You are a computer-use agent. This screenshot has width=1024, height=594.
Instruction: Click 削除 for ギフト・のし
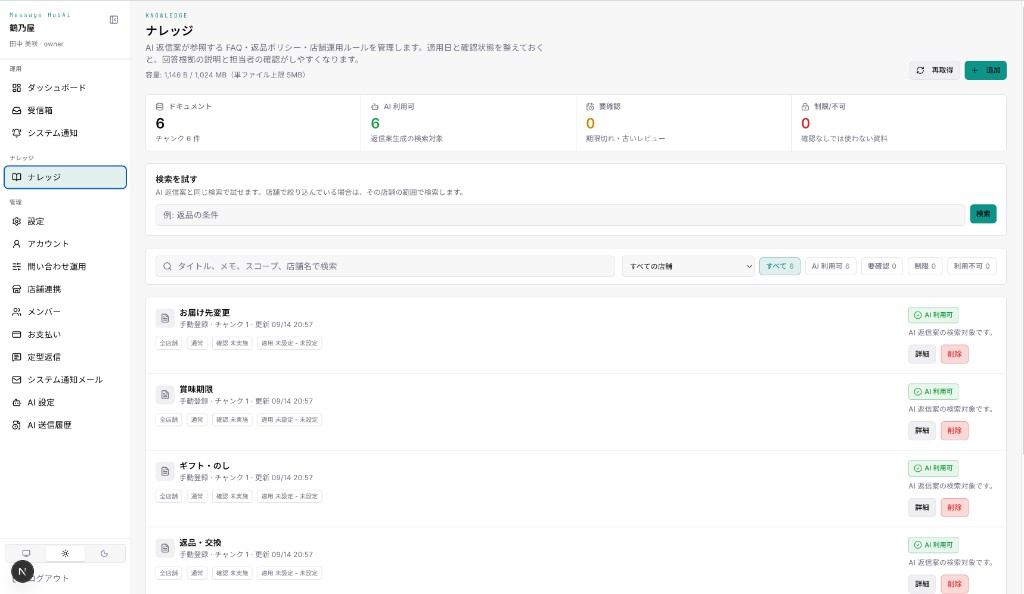954,507
